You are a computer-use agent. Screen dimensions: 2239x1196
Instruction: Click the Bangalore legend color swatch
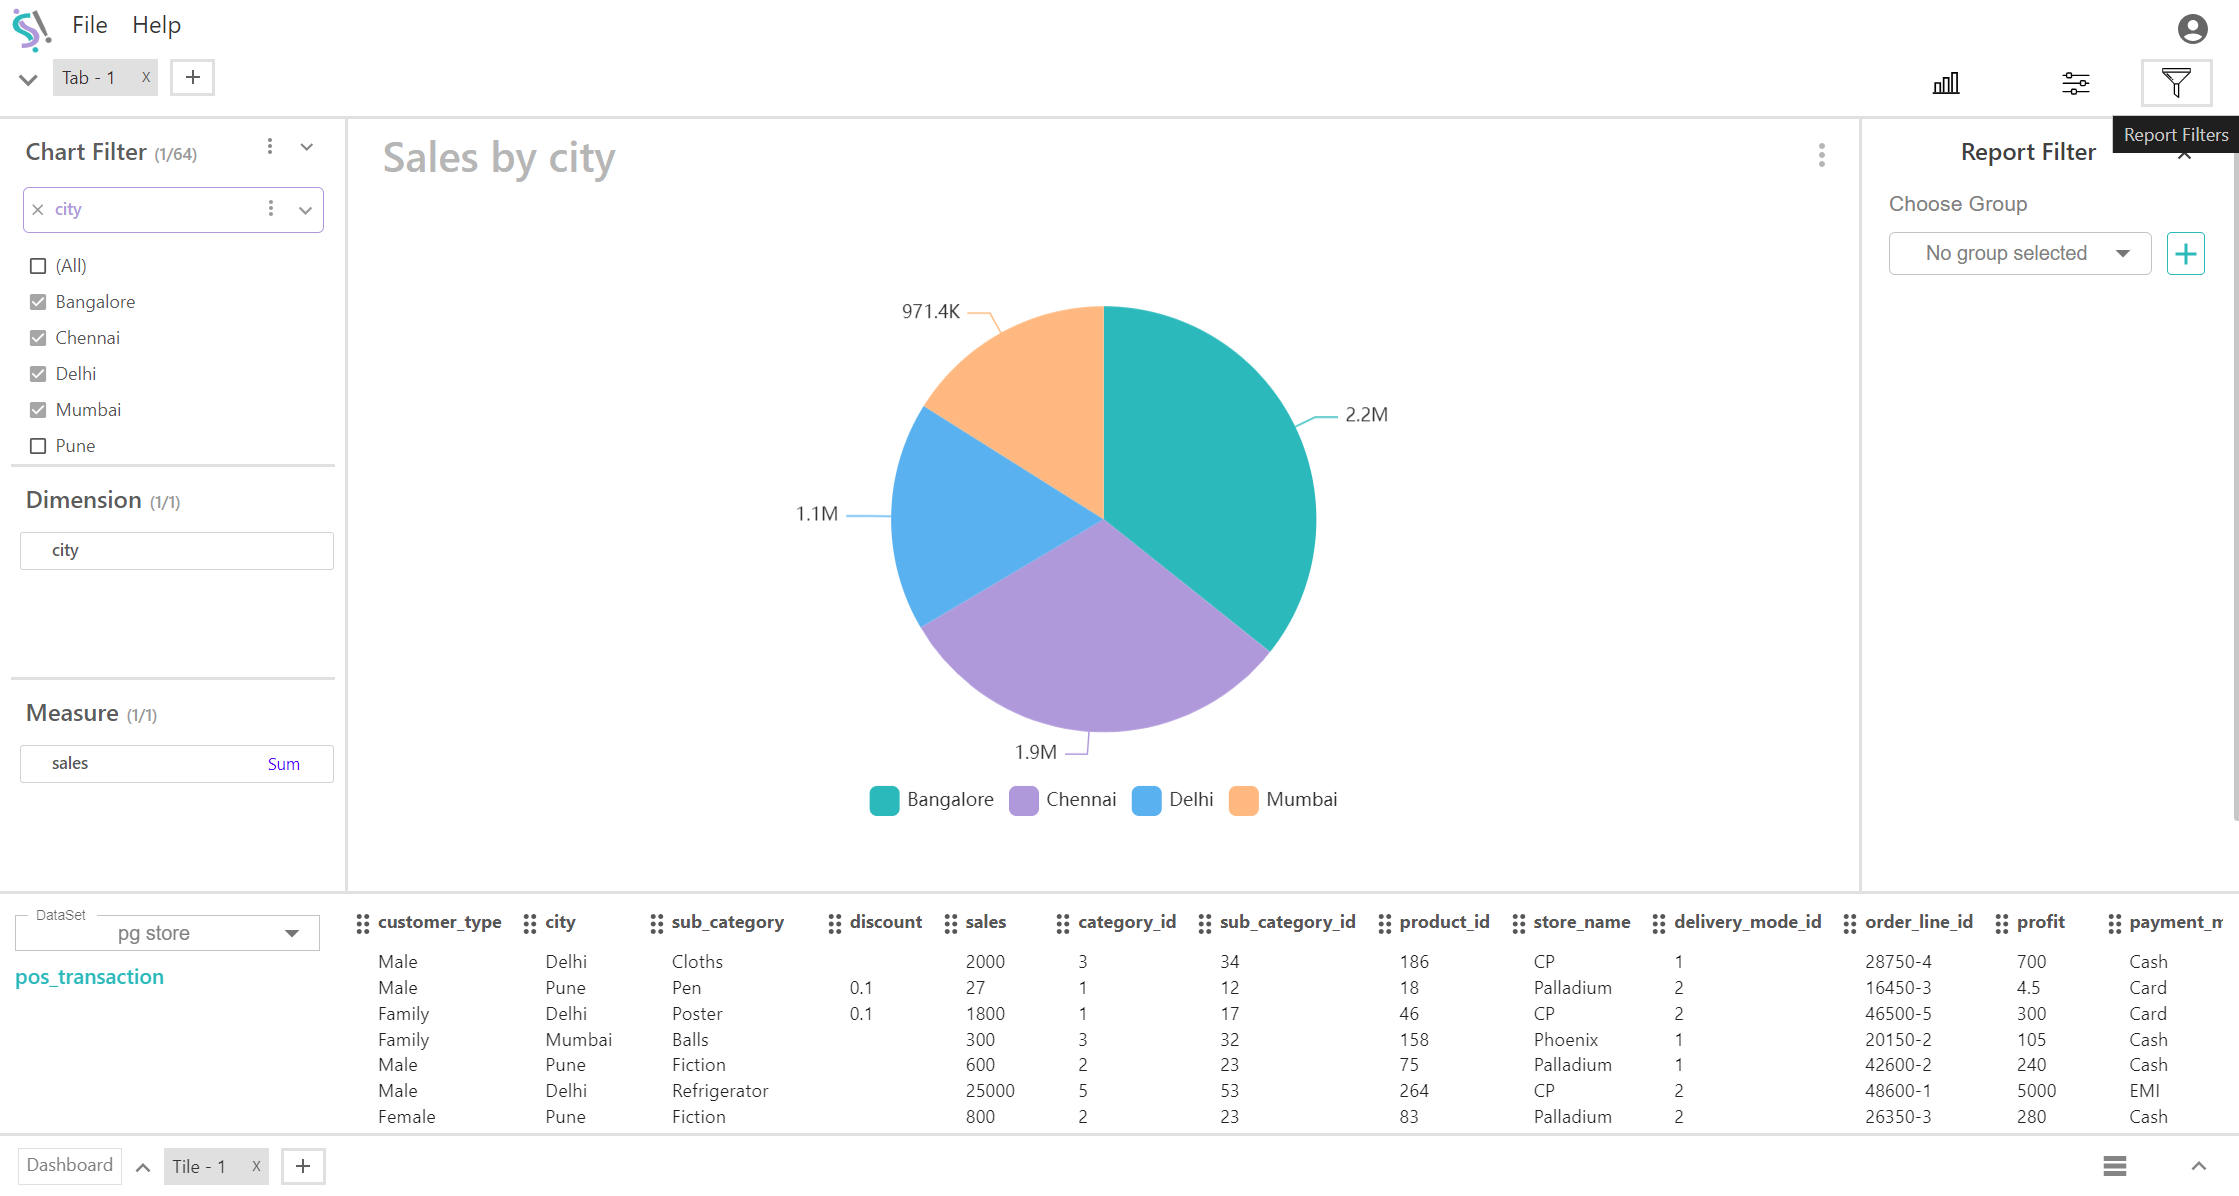(884, 800)
